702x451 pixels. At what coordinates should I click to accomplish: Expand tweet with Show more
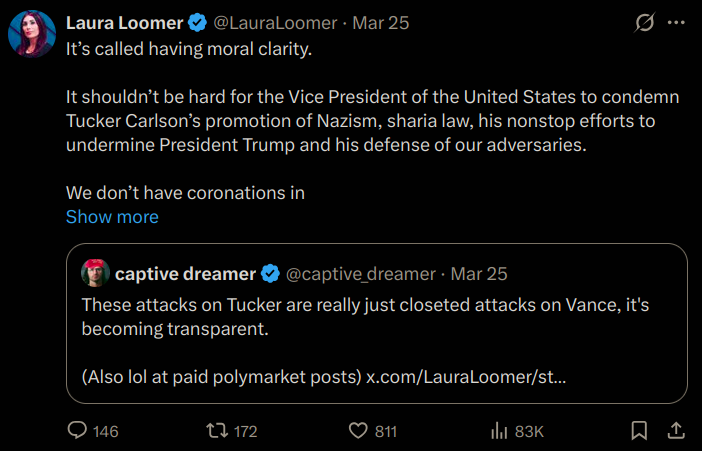[112, 217]
